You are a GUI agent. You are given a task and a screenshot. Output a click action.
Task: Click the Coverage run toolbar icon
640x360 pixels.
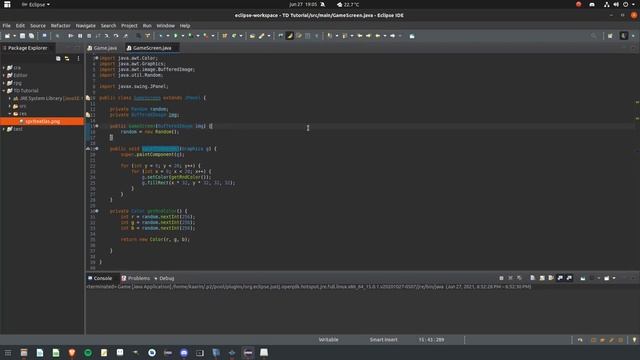(x=191, y=36)
